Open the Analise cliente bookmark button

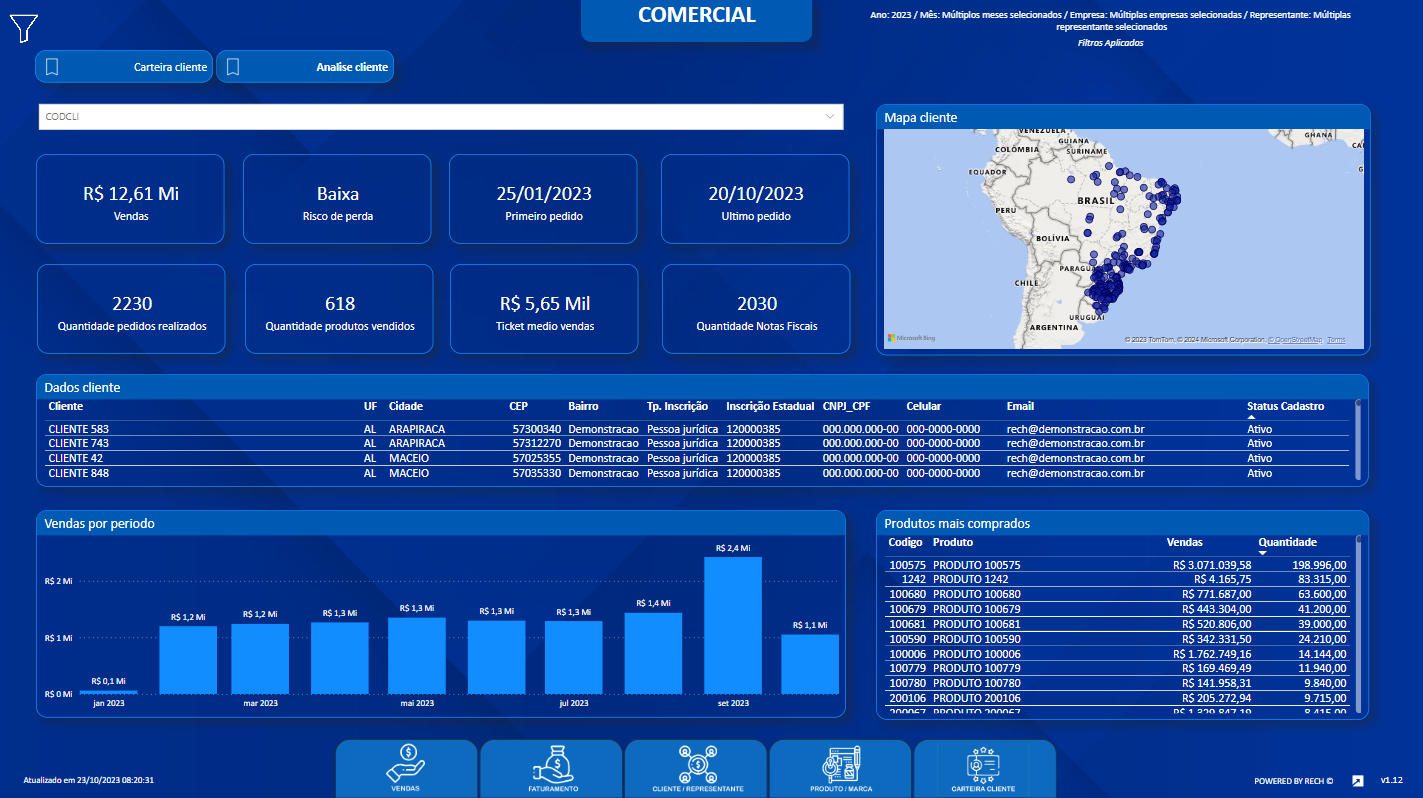click(x=305, y=67)
